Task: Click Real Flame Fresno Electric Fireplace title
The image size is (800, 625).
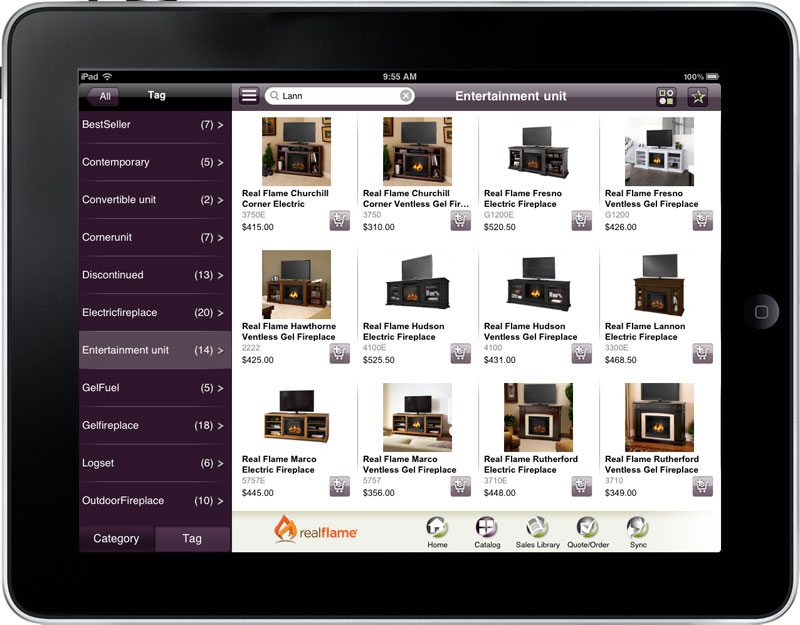Action: 523,198
